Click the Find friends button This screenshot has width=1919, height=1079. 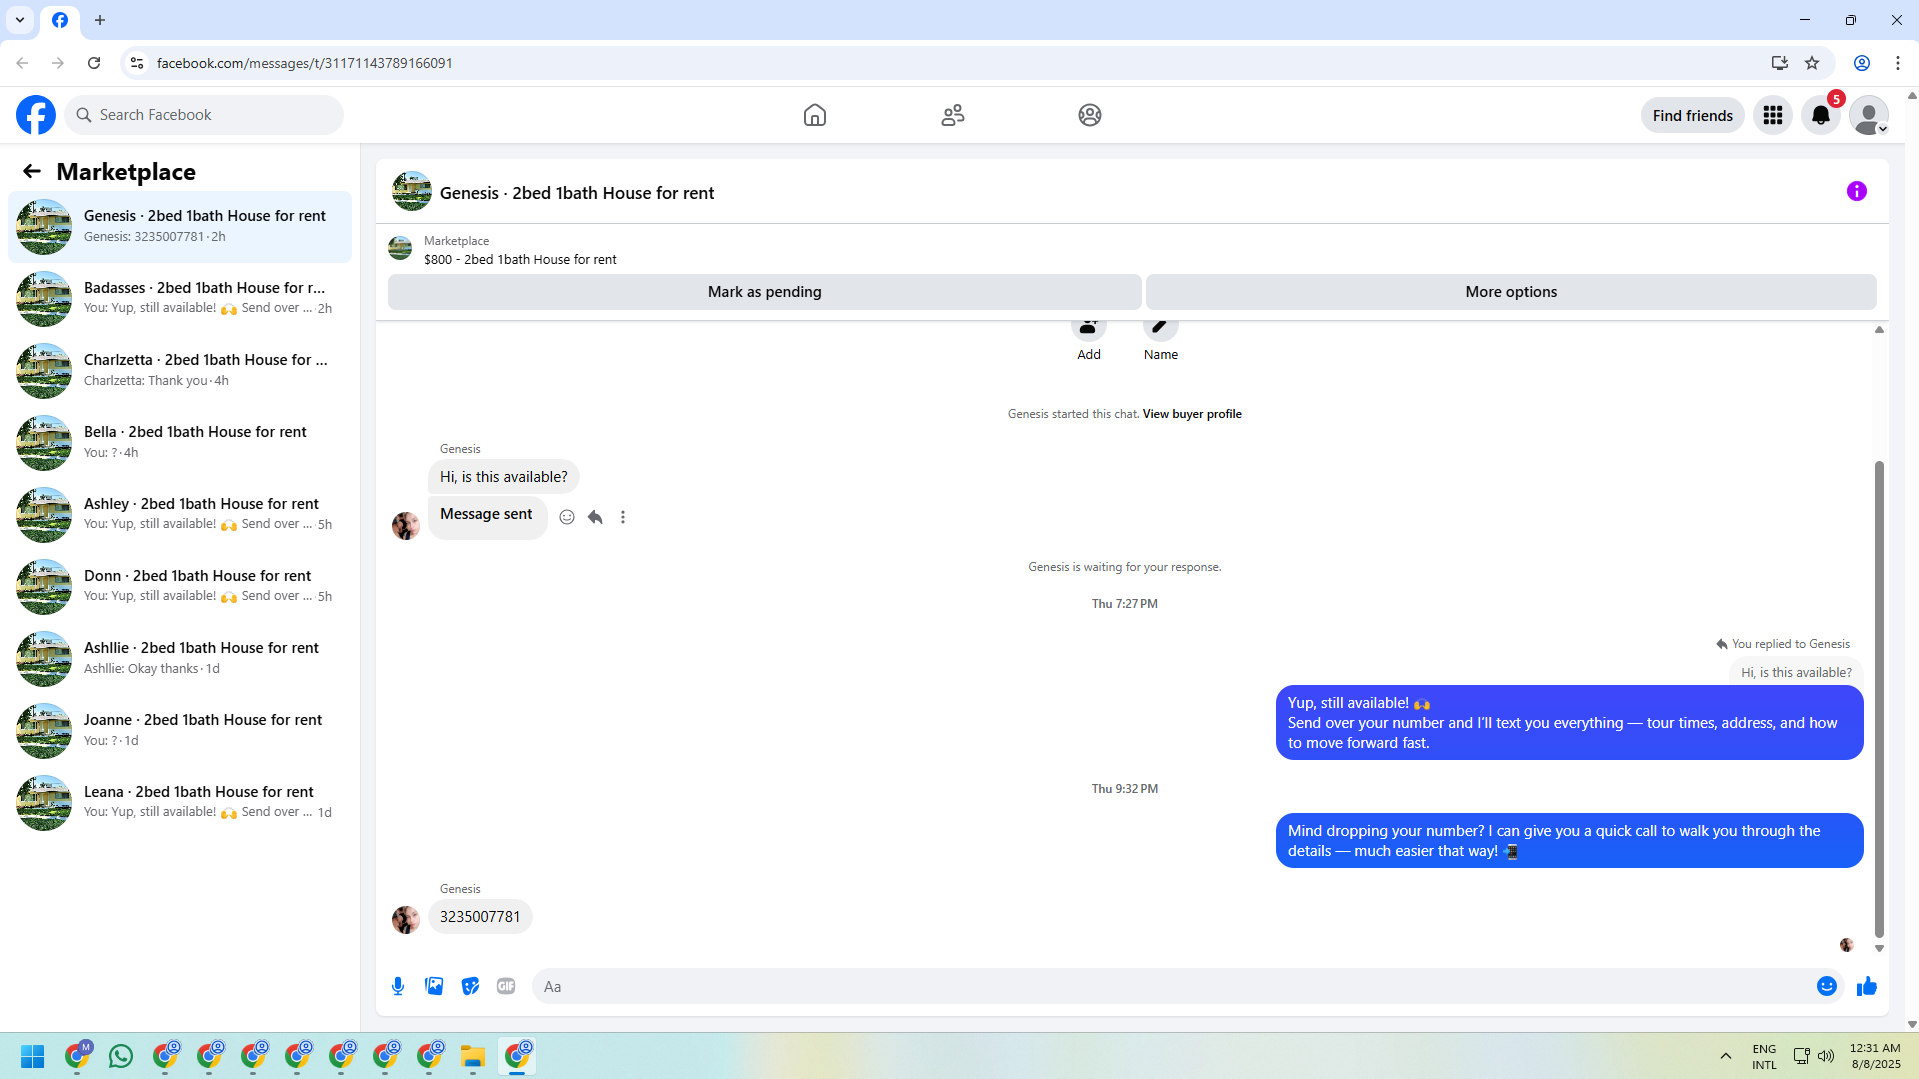[1692, 115]
